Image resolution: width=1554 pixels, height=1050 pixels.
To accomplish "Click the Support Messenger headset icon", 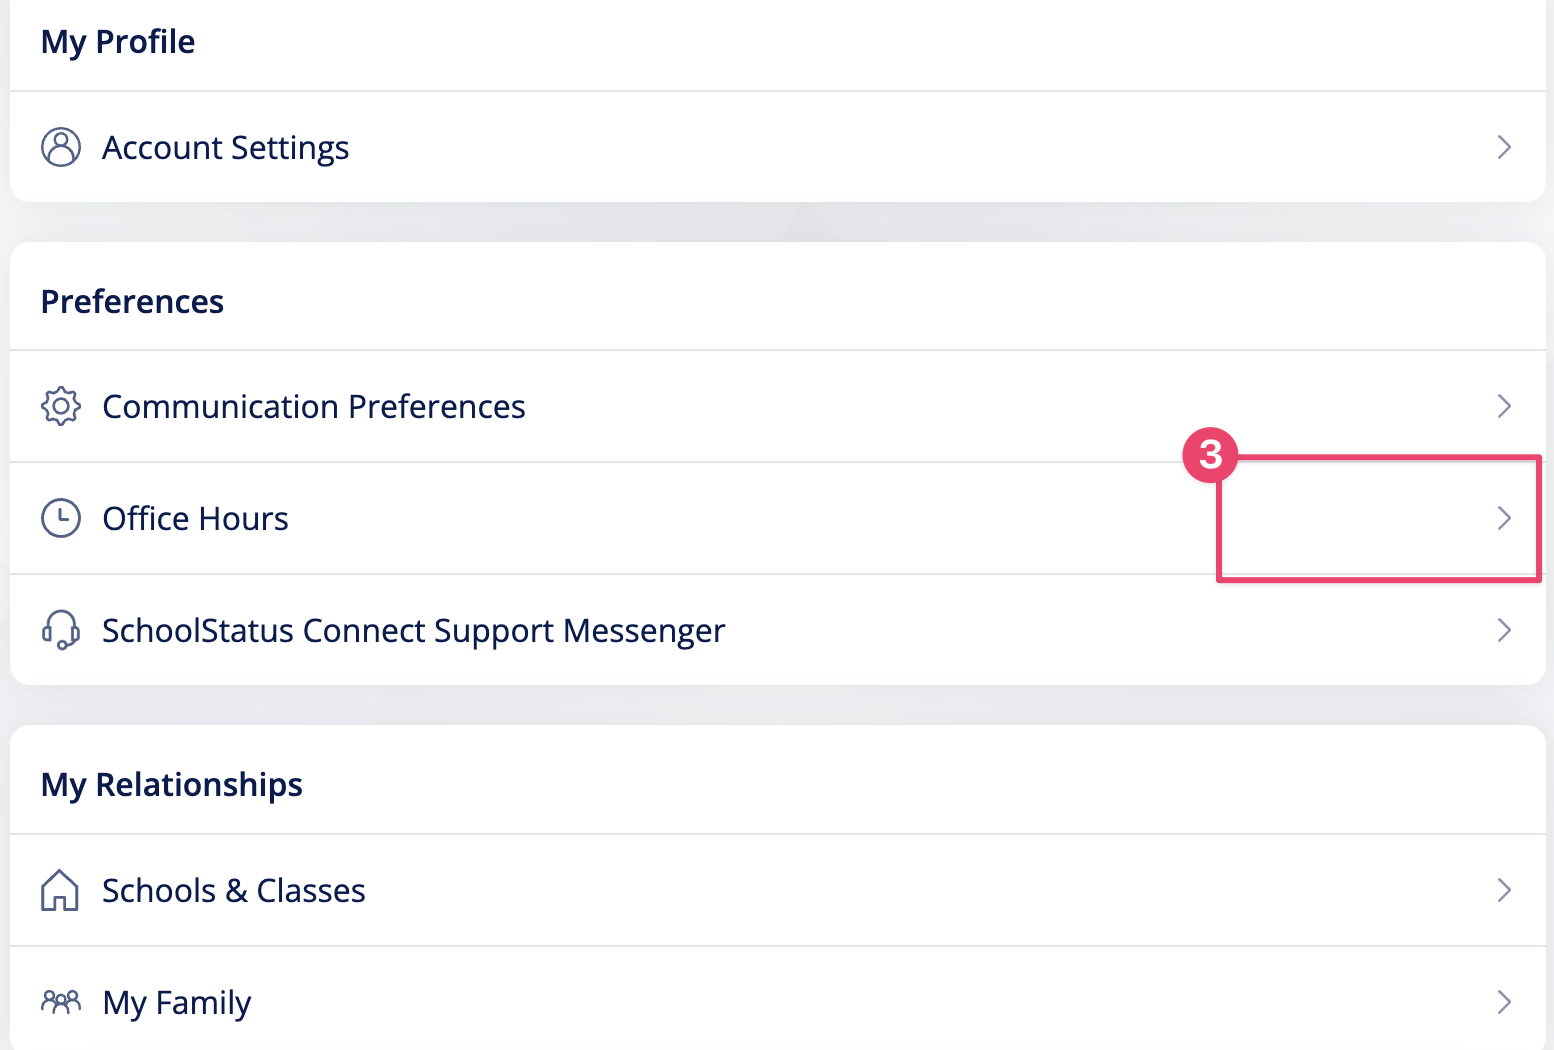I will click(x=61, y=630).
